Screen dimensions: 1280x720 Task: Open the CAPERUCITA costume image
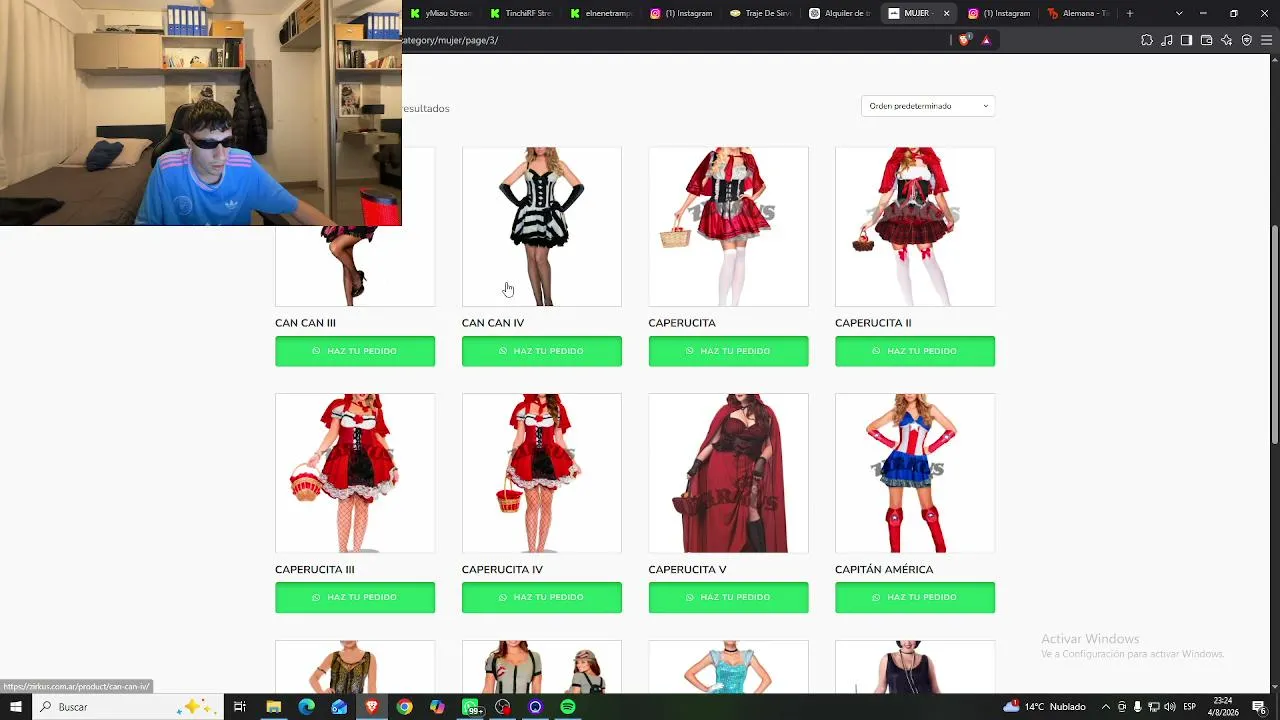pyautogui.click(x=728, y=227)
